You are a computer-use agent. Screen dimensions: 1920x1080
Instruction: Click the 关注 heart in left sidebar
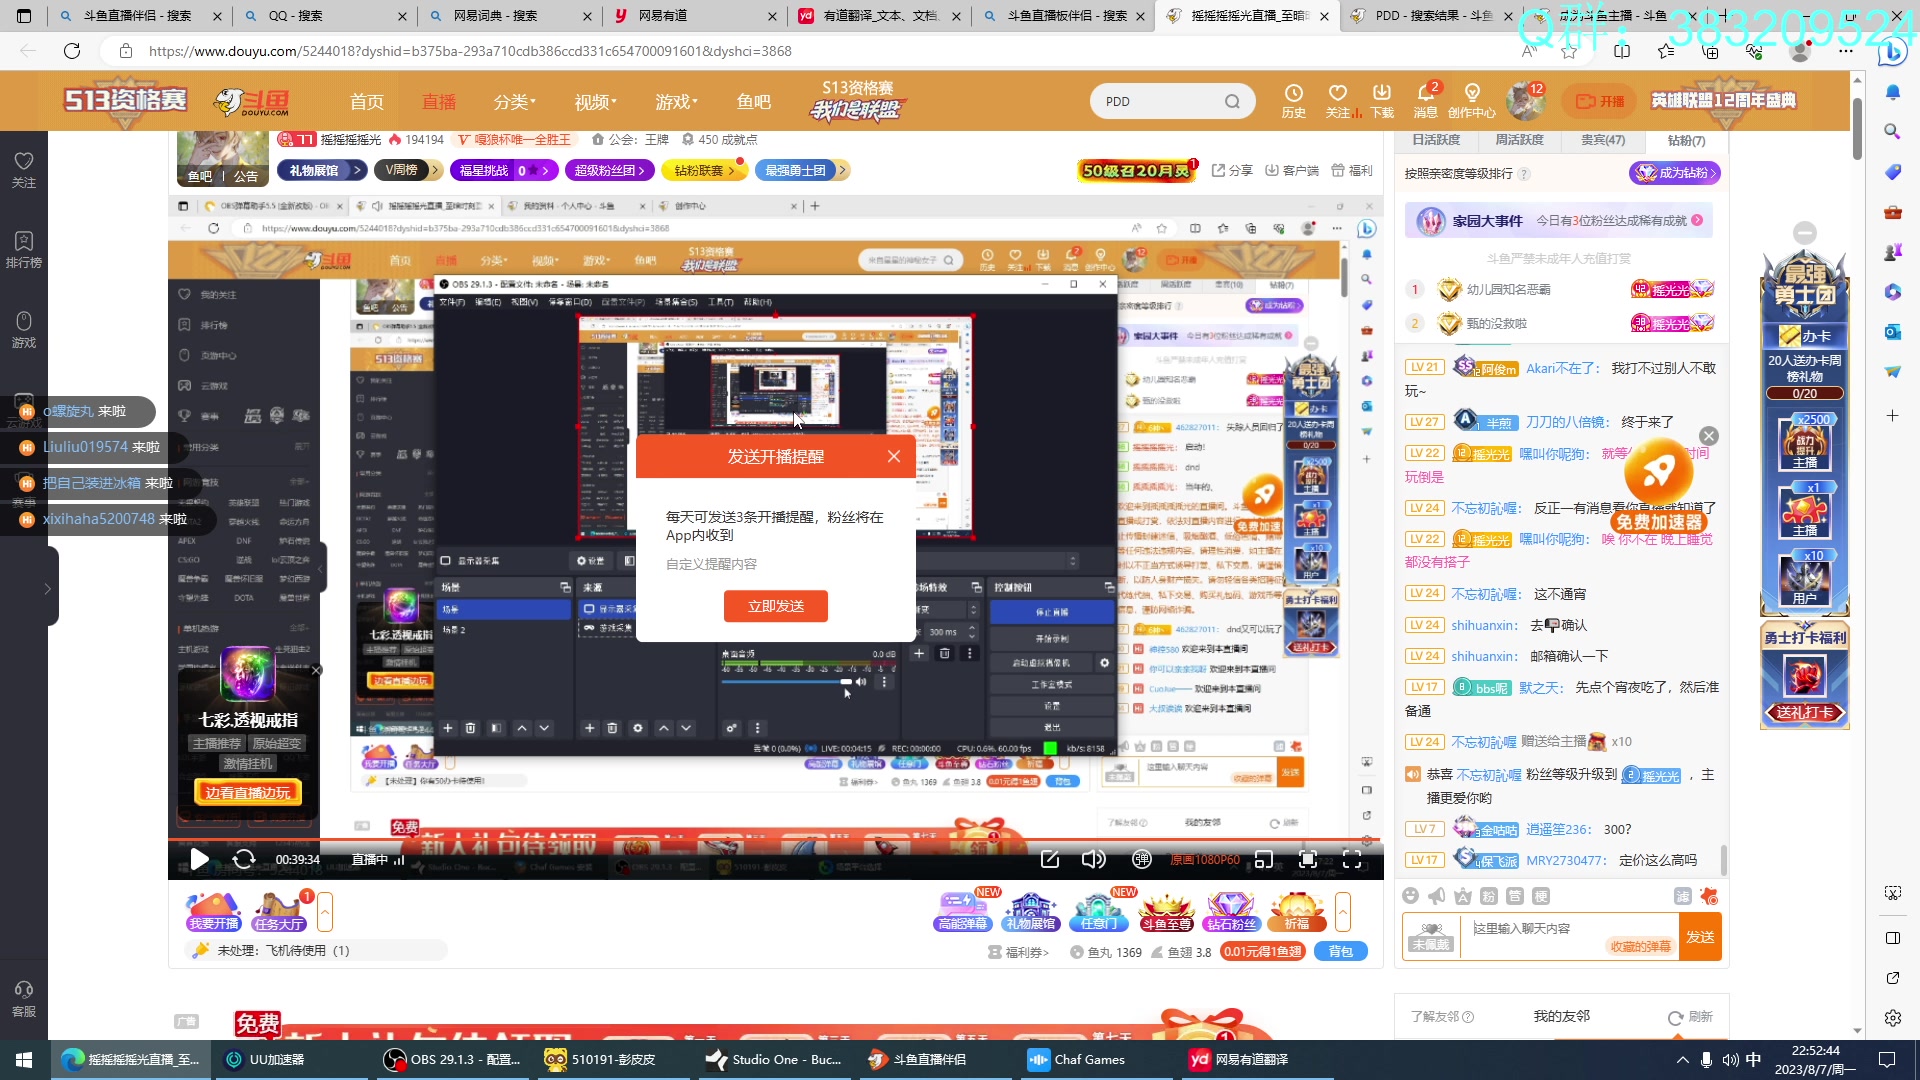coord(24,169)
